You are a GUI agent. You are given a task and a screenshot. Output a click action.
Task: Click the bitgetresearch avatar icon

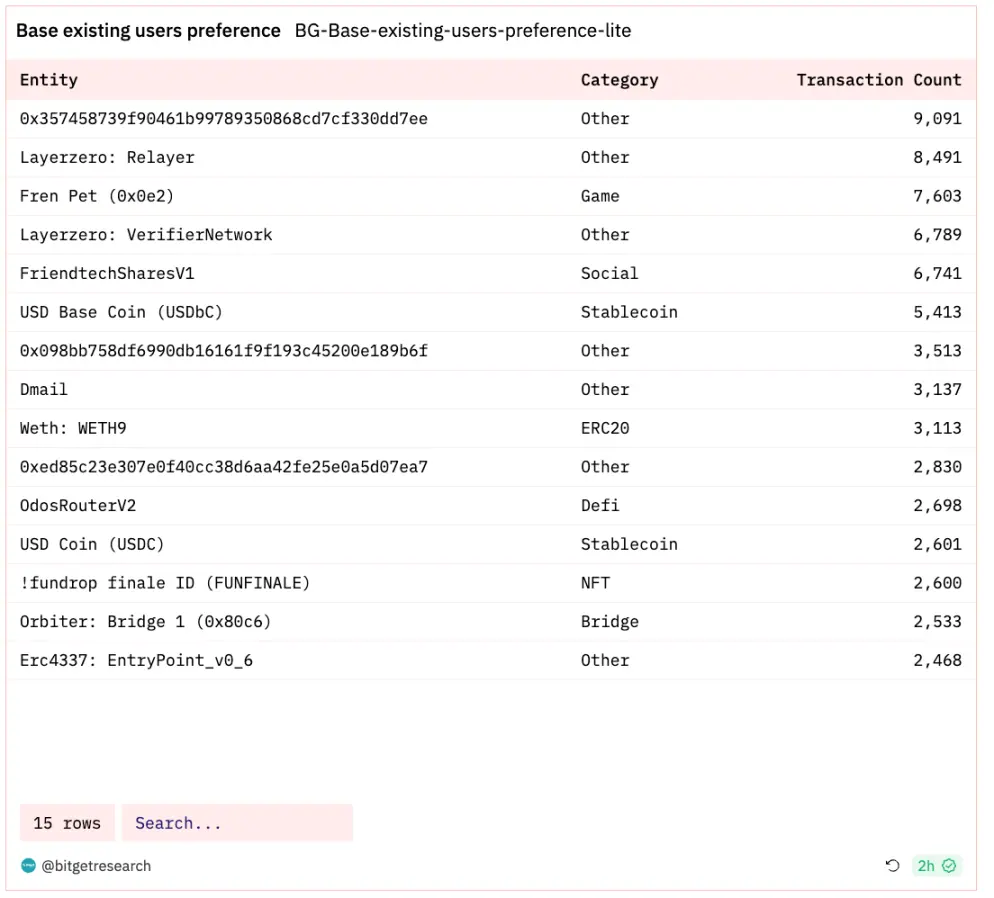click(x=28, y=866)
